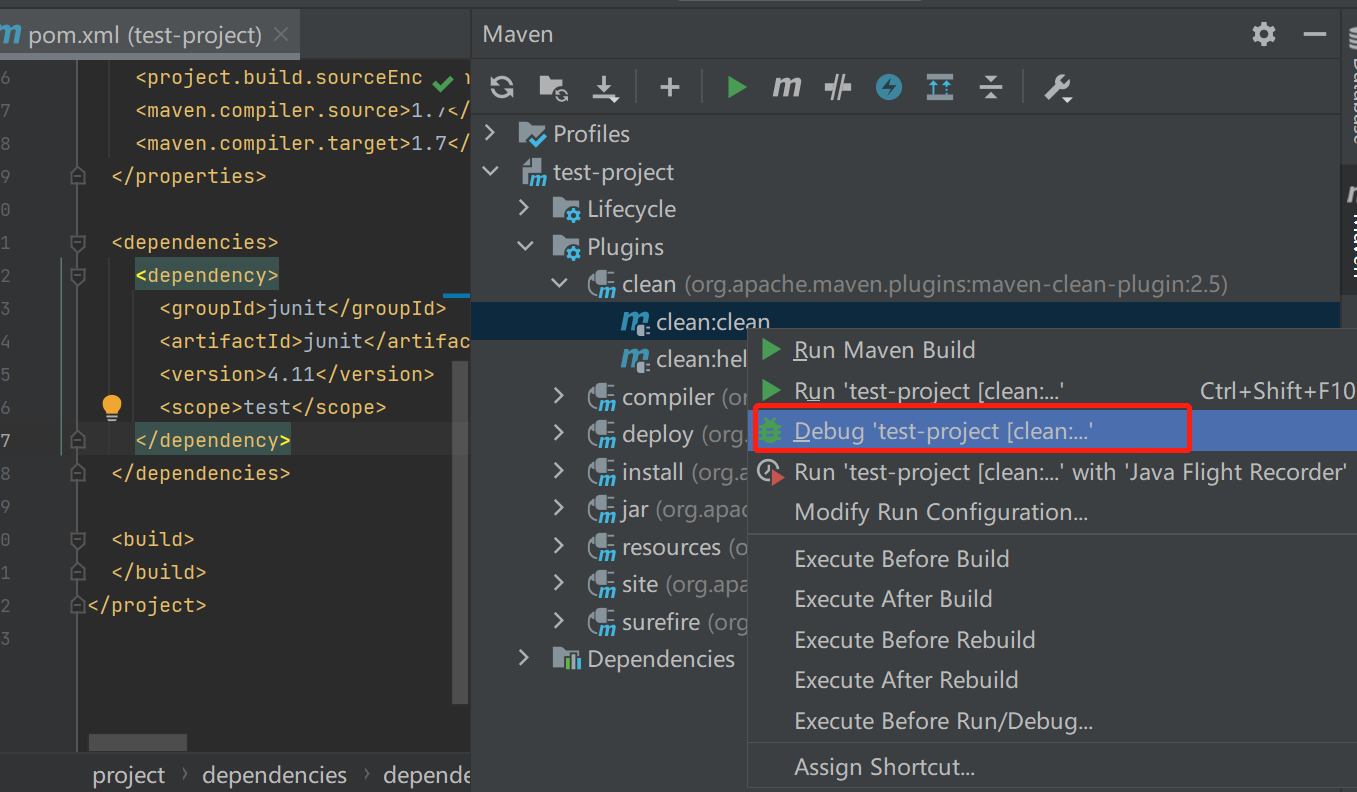
Task: Generate sources and update folders icon
Action: [x=553, y=88]
